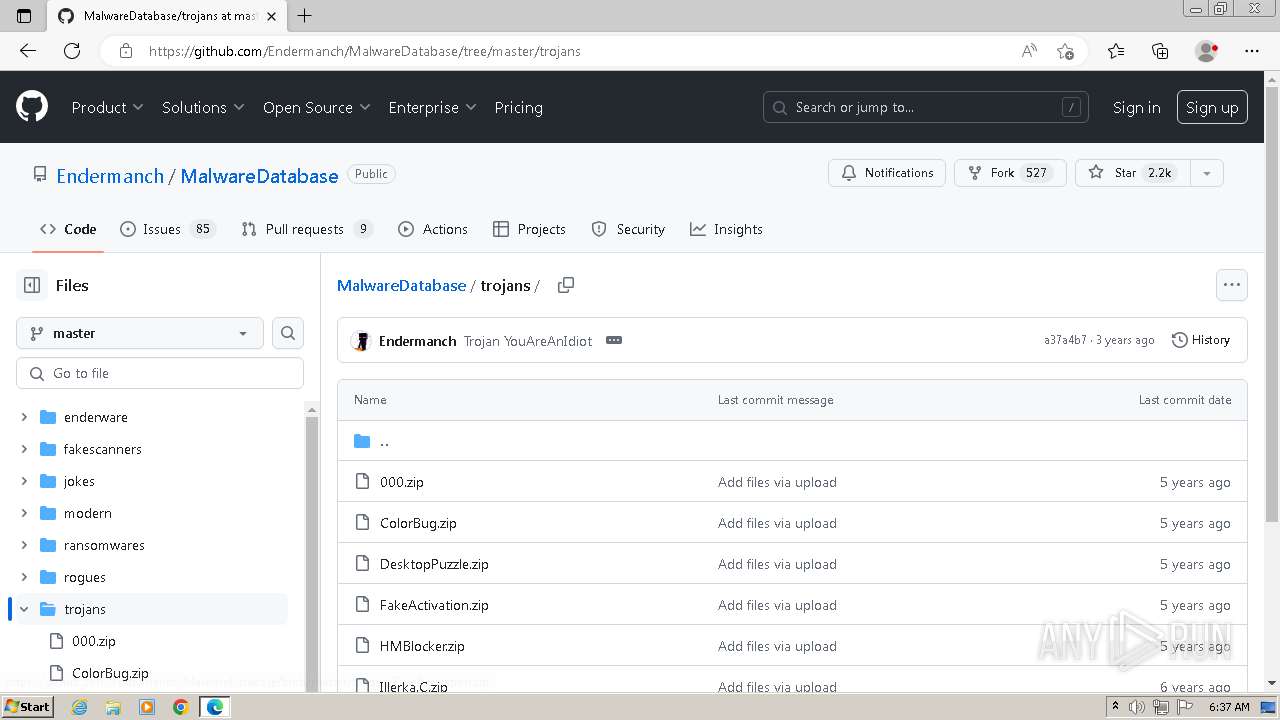This screenshot has width=1280, height=720.
Task: Click the History clock button
Action: click(1201, 340)
